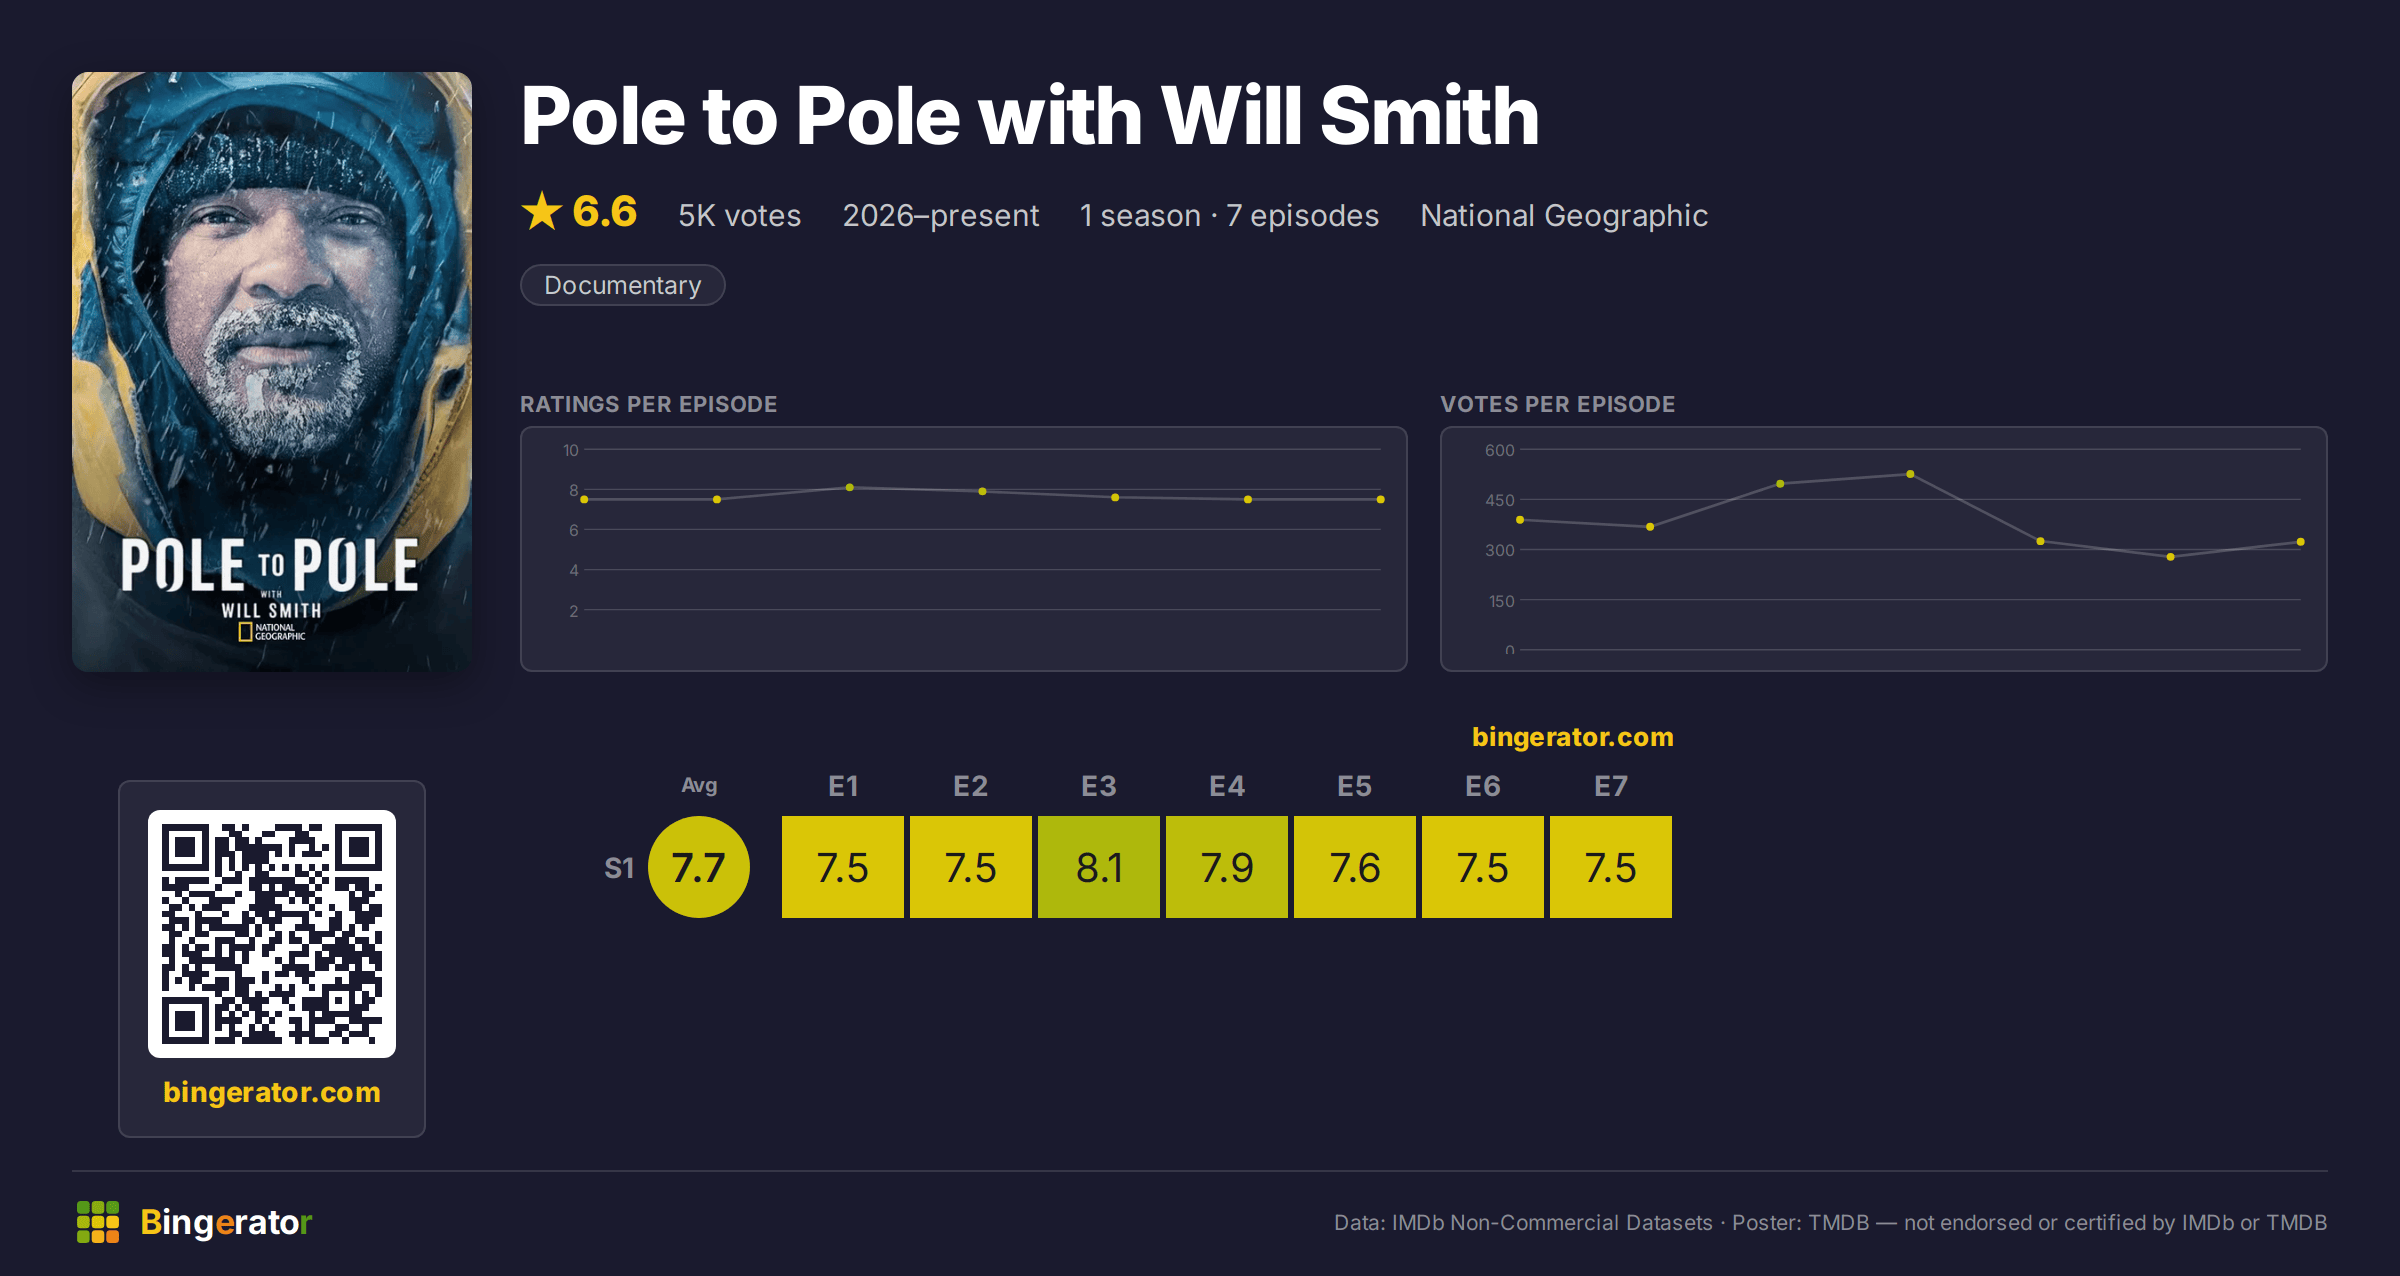Click the QR code image
Screen dimensions: 2400x1276
point(272,934)
